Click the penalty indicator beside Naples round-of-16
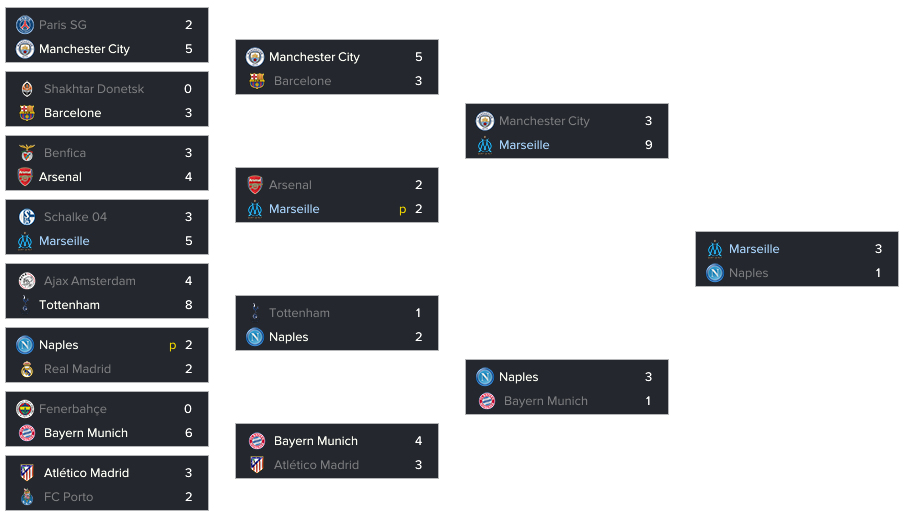This screenshot has width=908, height=518. 172,346
